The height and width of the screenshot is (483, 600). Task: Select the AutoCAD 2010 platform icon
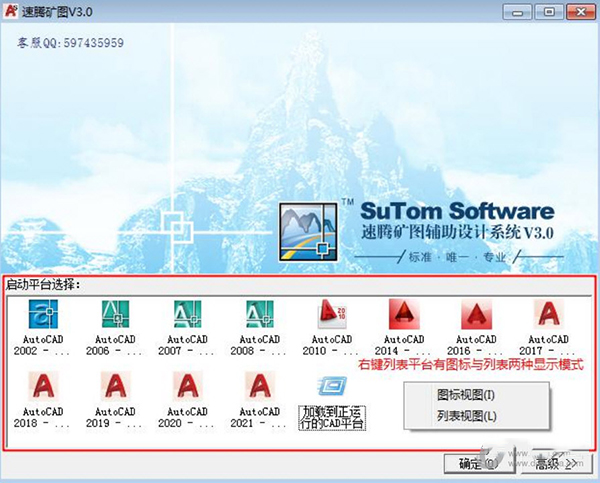(x=332, y=314)
